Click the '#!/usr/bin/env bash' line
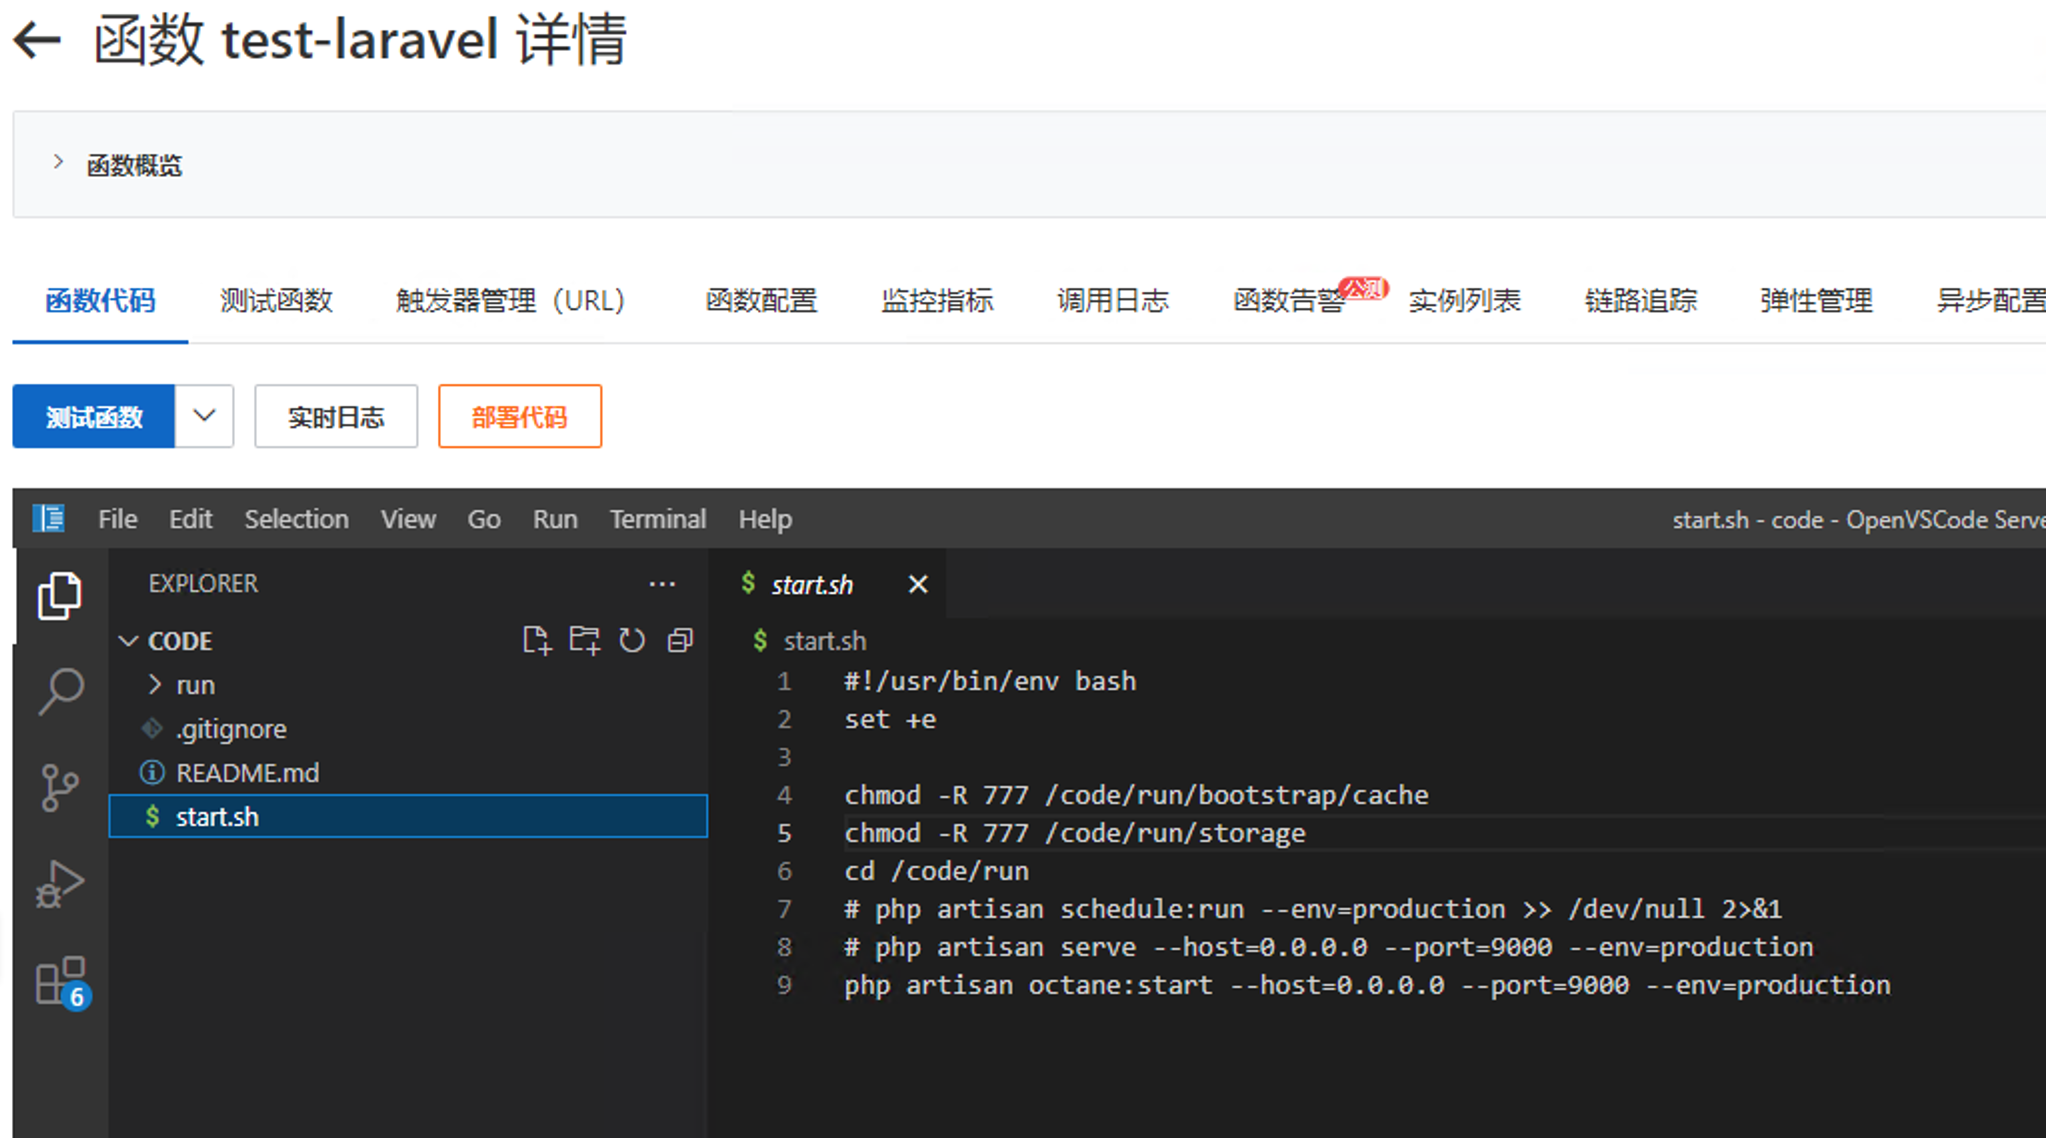 [990, 681]
